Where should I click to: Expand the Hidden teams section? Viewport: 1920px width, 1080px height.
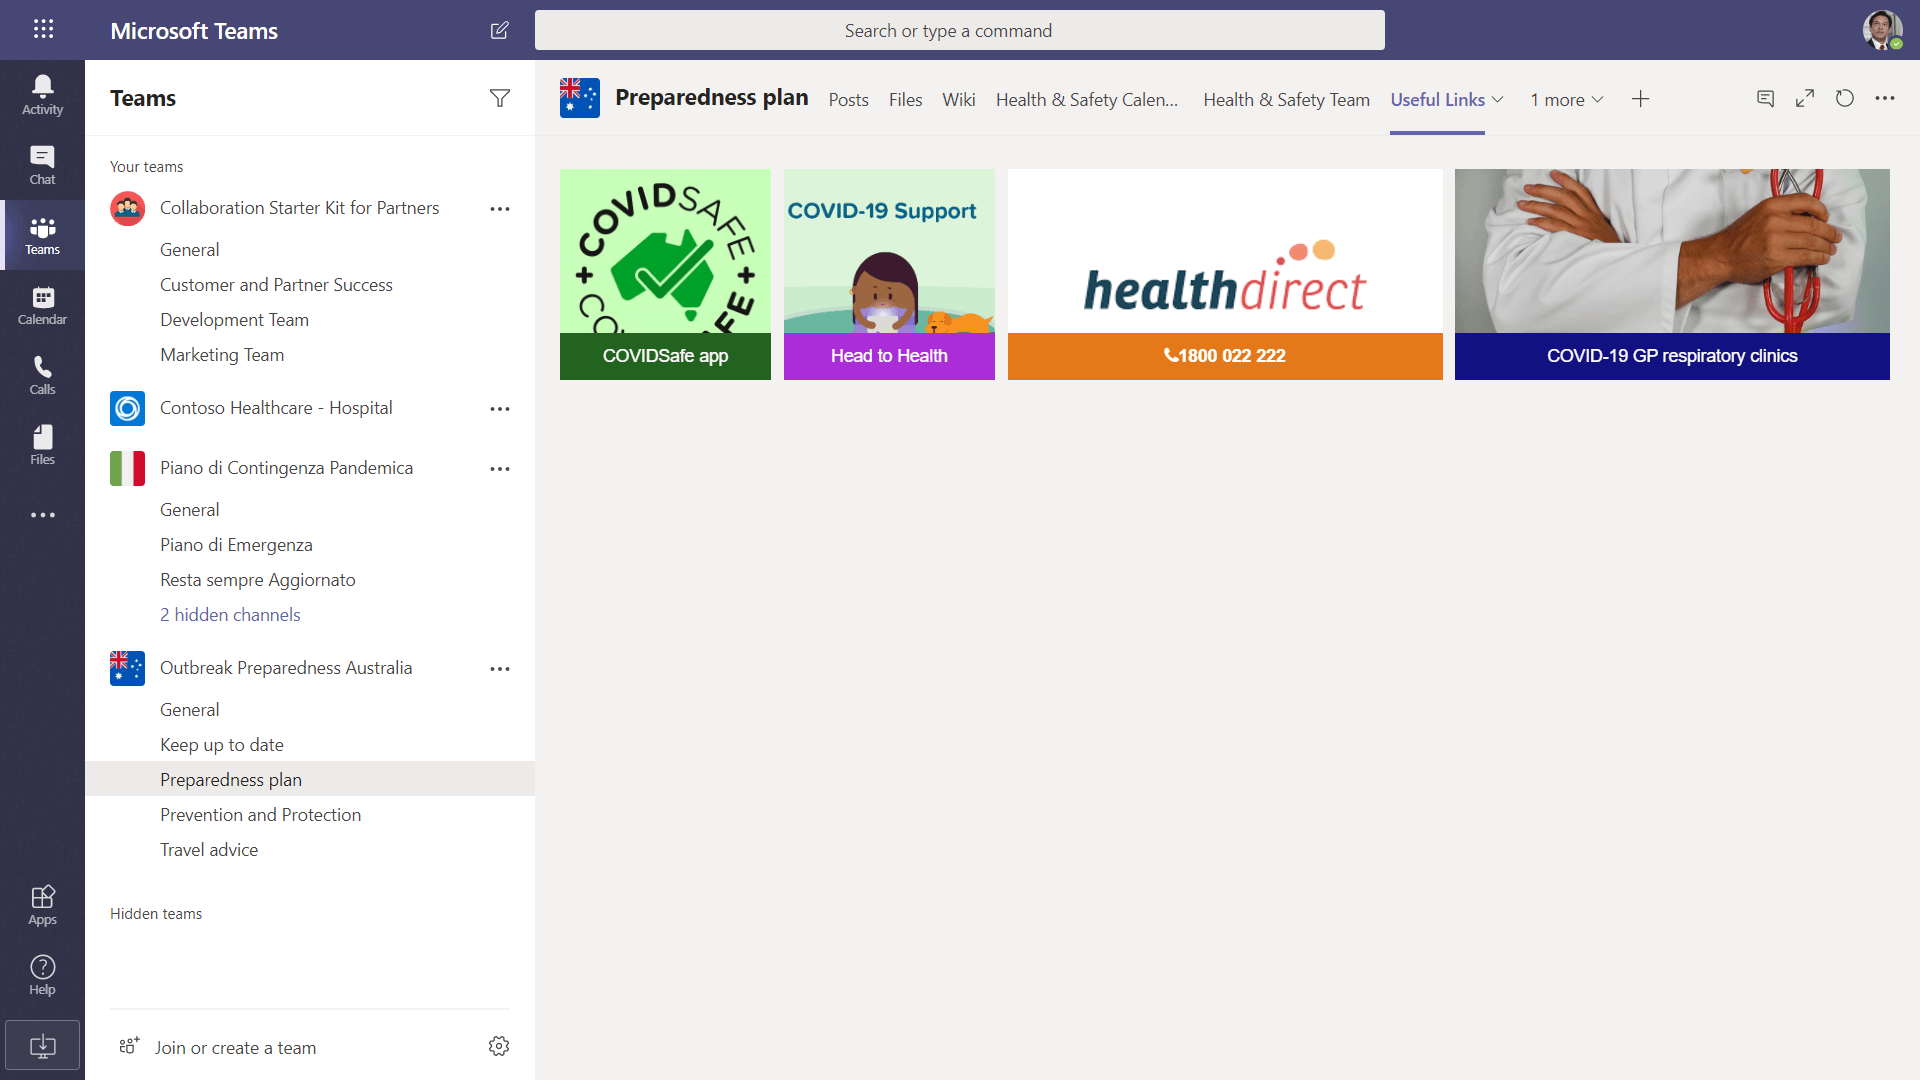coord(156,914)
